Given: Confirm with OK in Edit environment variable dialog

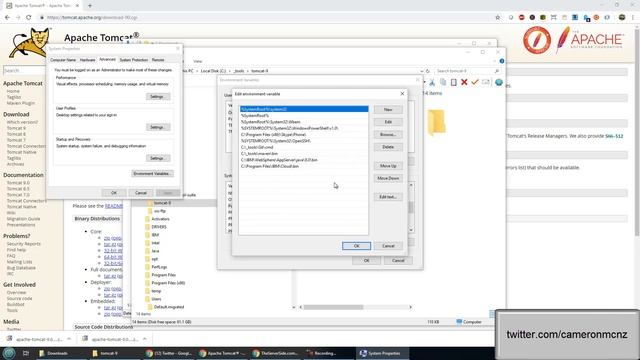Looking at the screenshot, I should point(356,246).
